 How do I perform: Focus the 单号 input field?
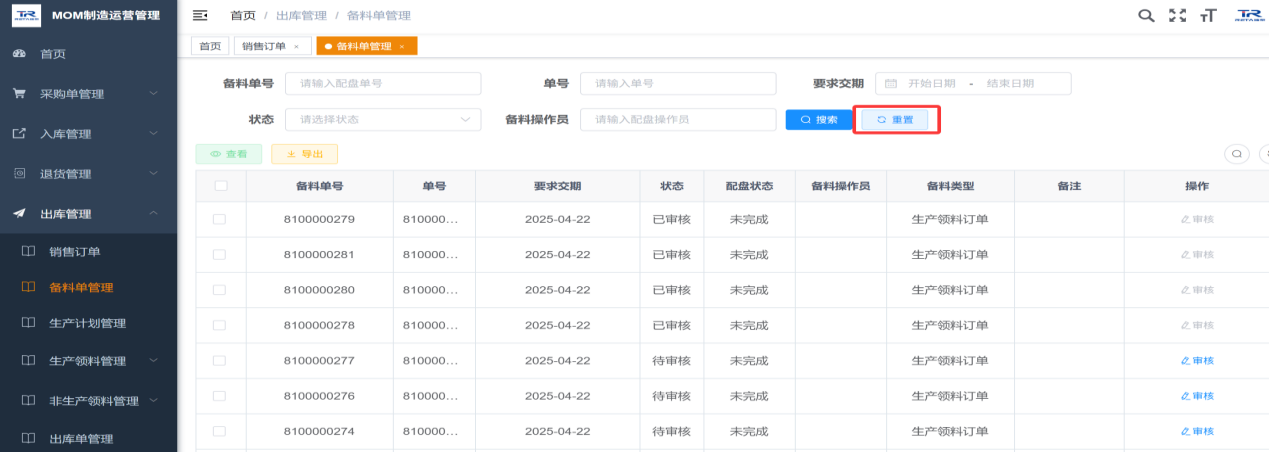(678, 83)
